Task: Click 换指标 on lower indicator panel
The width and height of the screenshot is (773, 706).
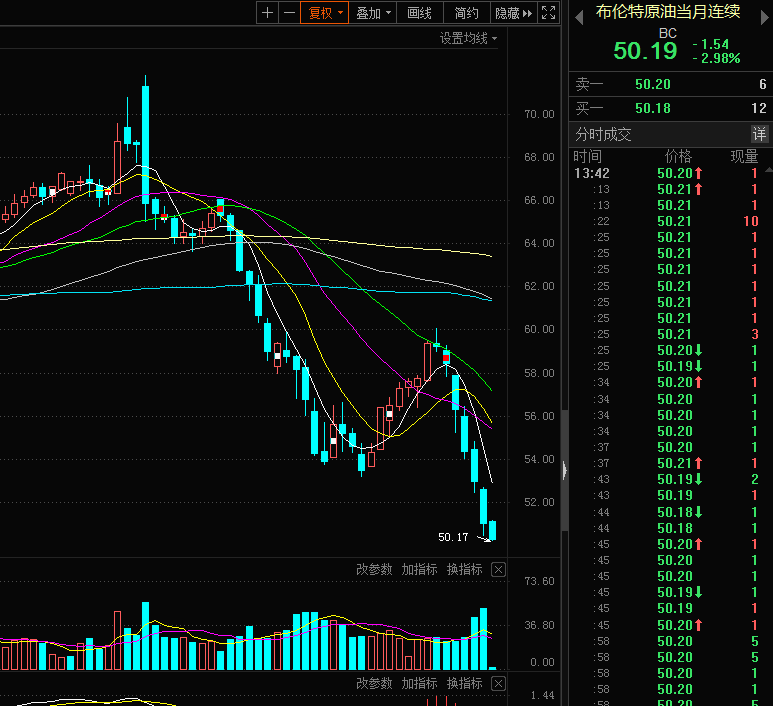Action: 464,683
